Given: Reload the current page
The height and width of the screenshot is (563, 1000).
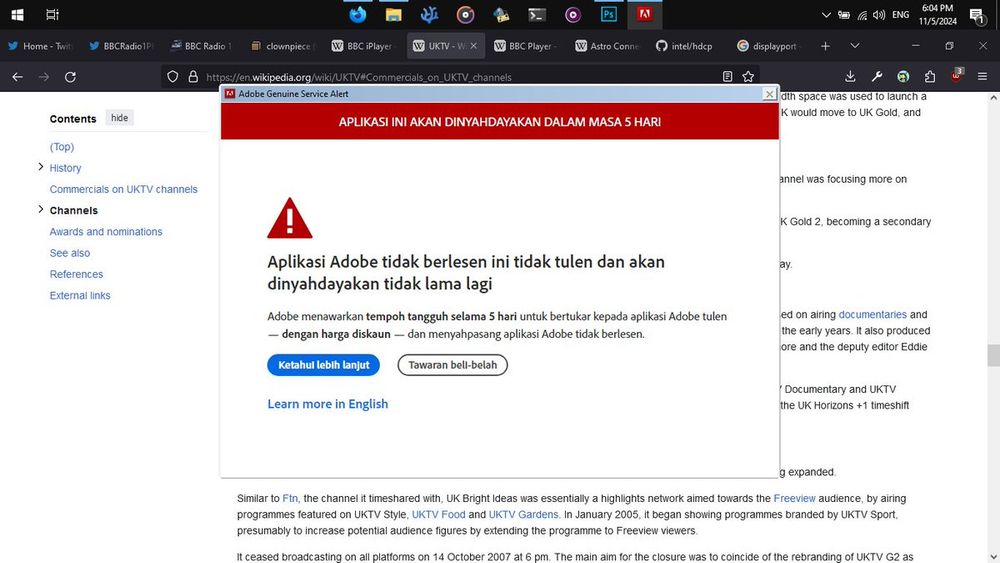Looking at the screenshot, I should (70, 77).
